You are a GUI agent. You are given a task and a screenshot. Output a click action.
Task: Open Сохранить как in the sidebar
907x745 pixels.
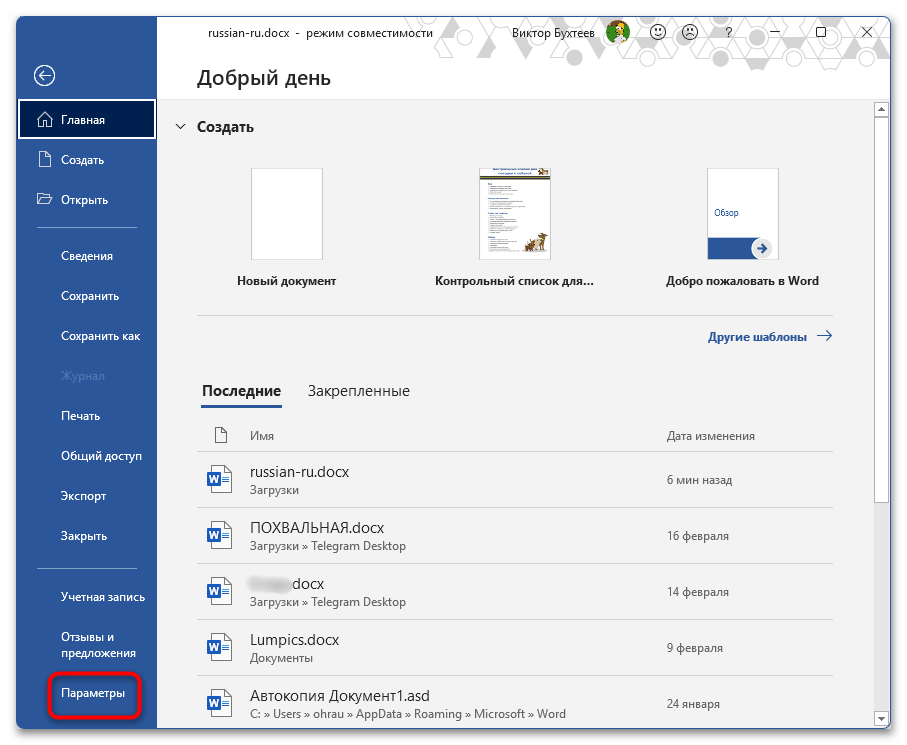pyautogui.click(x=100, y=336)
